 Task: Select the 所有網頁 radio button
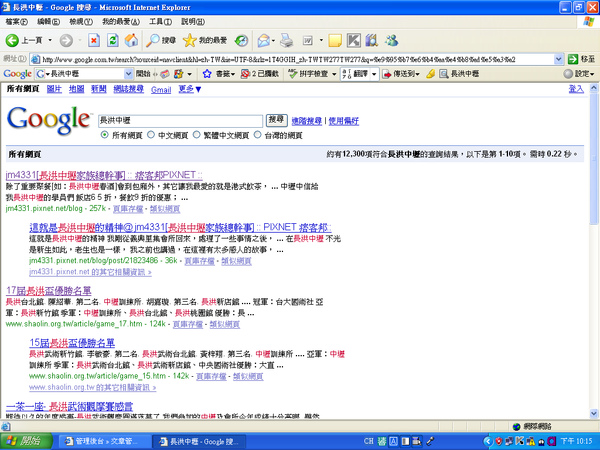point(104,135)
